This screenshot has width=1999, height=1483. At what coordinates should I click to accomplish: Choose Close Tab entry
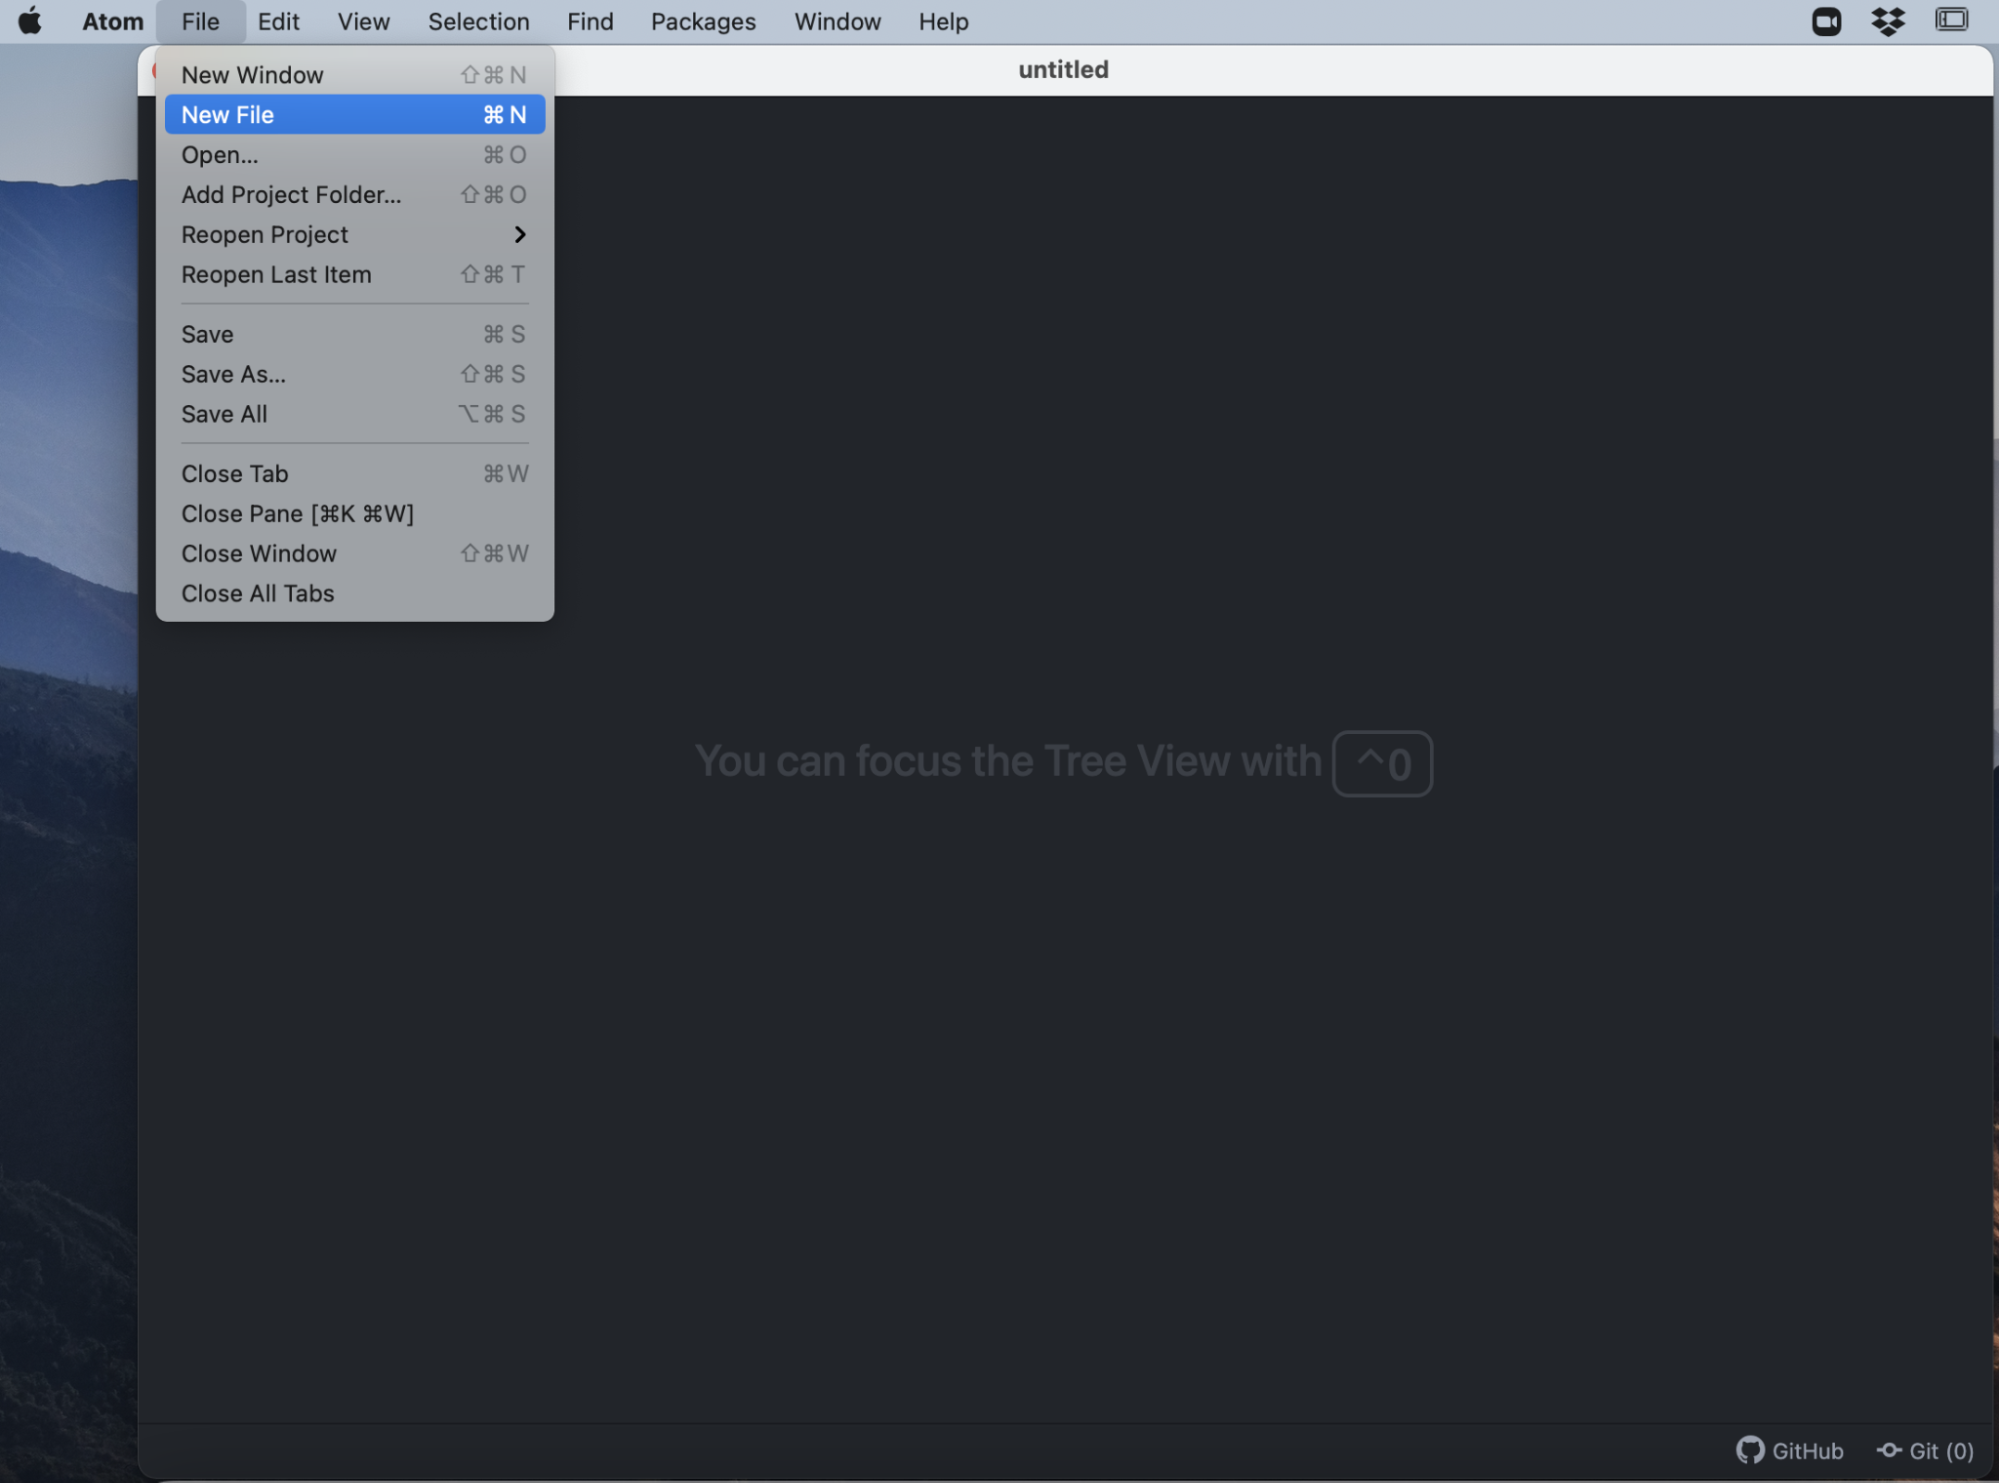354,474
